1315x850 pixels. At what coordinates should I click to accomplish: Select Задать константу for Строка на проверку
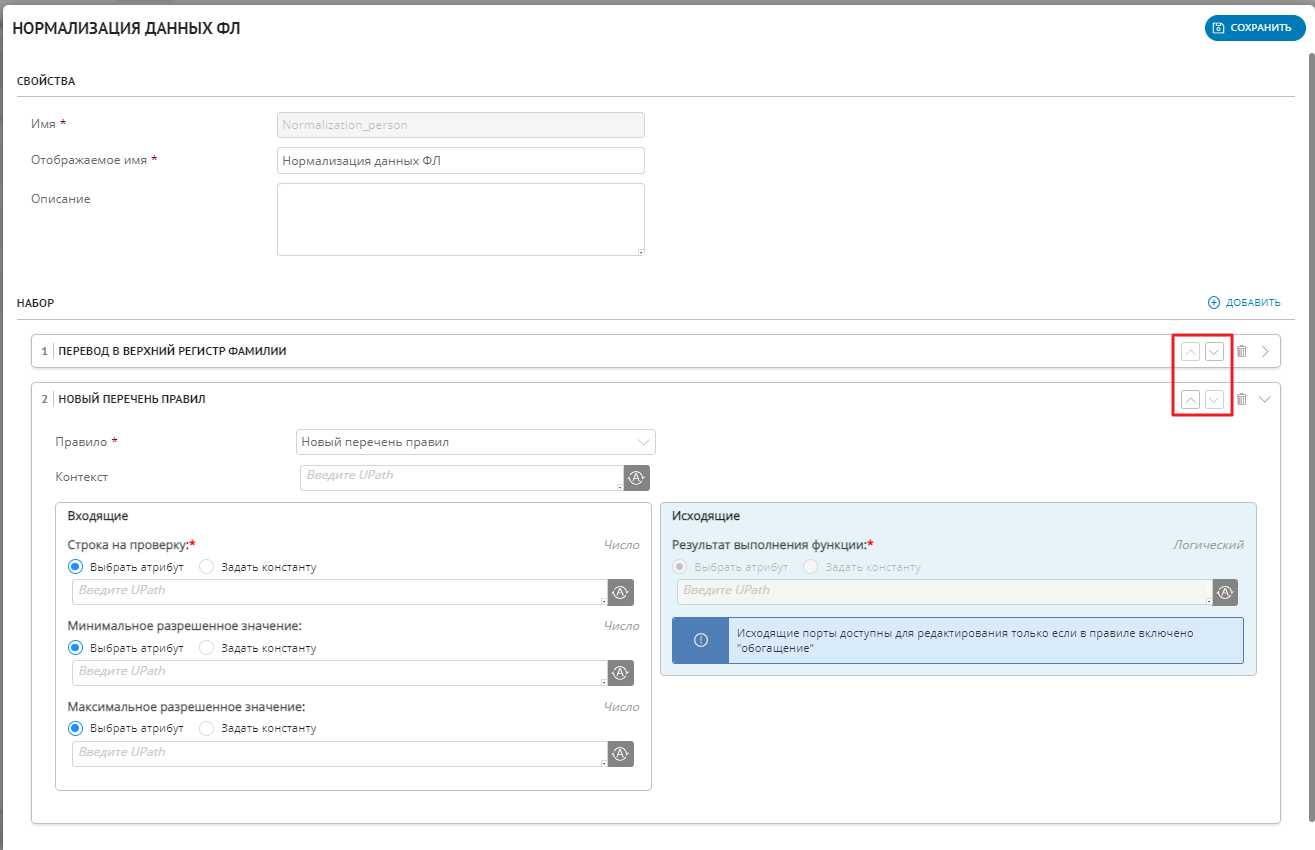click(x=207, y=567)
